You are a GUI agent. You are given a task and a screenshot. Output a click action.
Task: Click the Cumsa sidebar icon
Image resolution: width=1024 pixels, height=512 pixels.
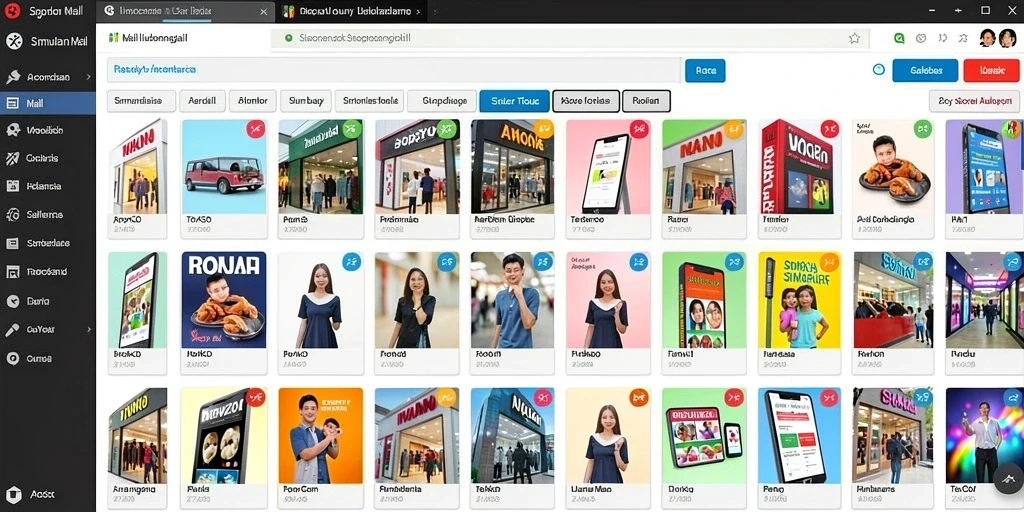tap(12, 358)
